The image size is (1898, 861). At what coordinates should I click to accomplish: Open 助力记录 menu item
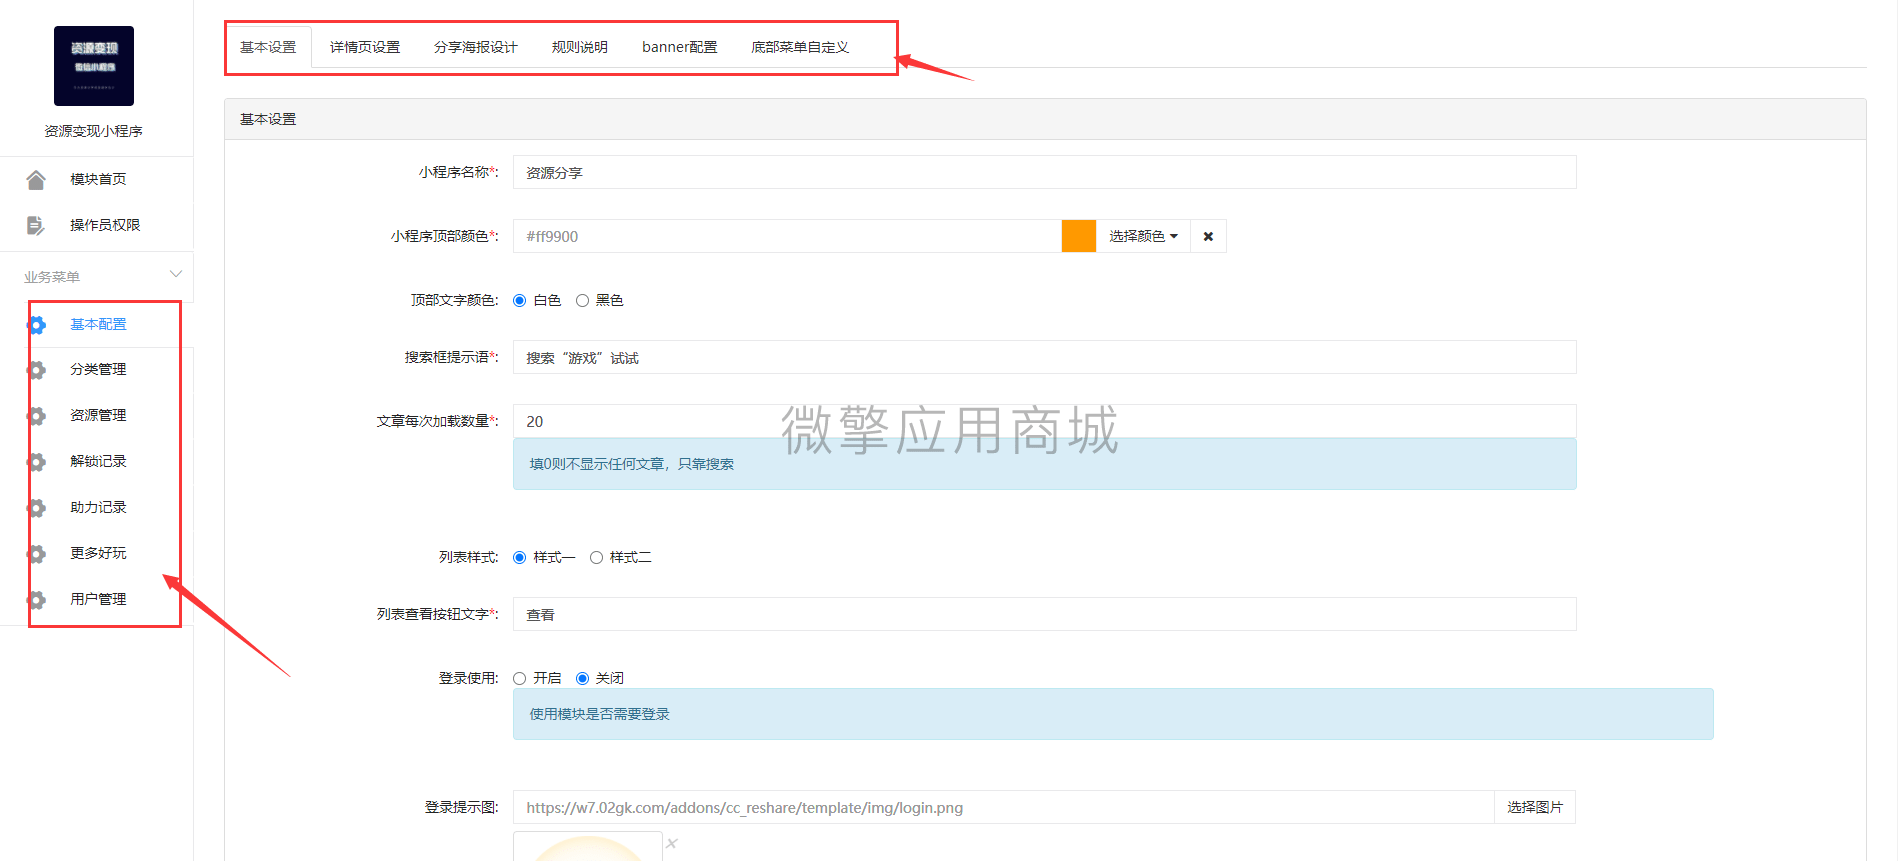click(97, 507)
